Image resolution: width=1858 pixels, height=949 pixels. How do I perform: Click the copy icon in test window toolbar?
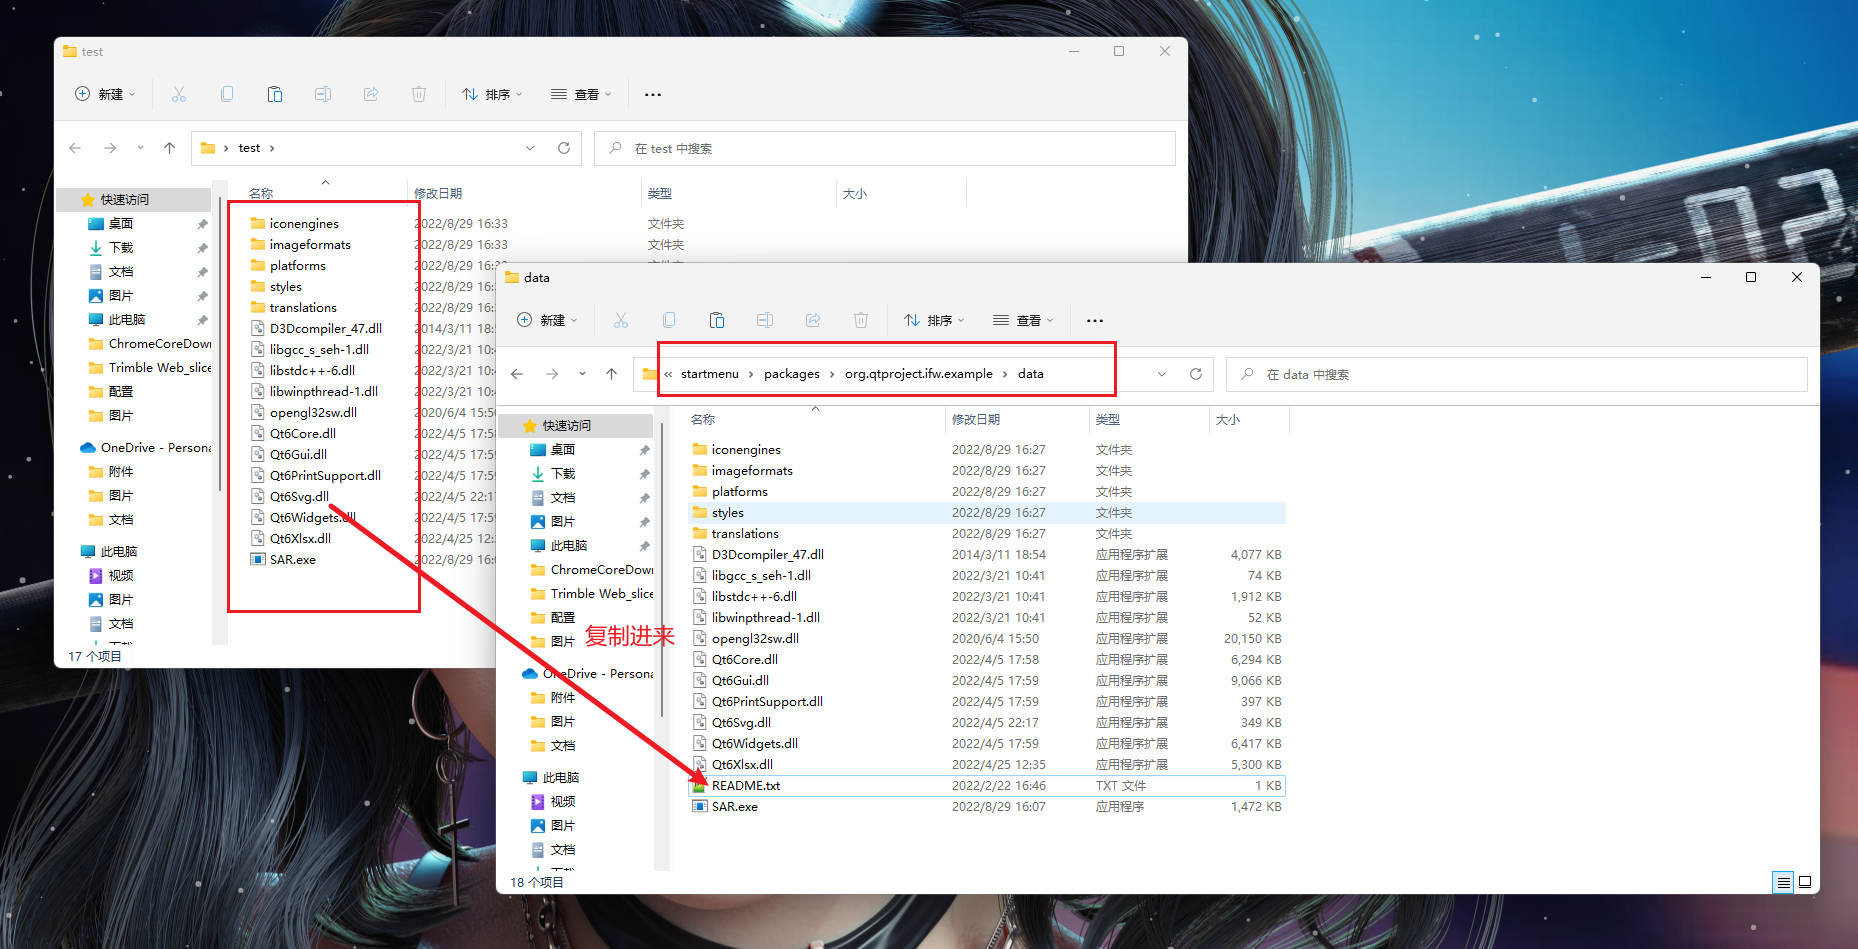click(227, 94)
